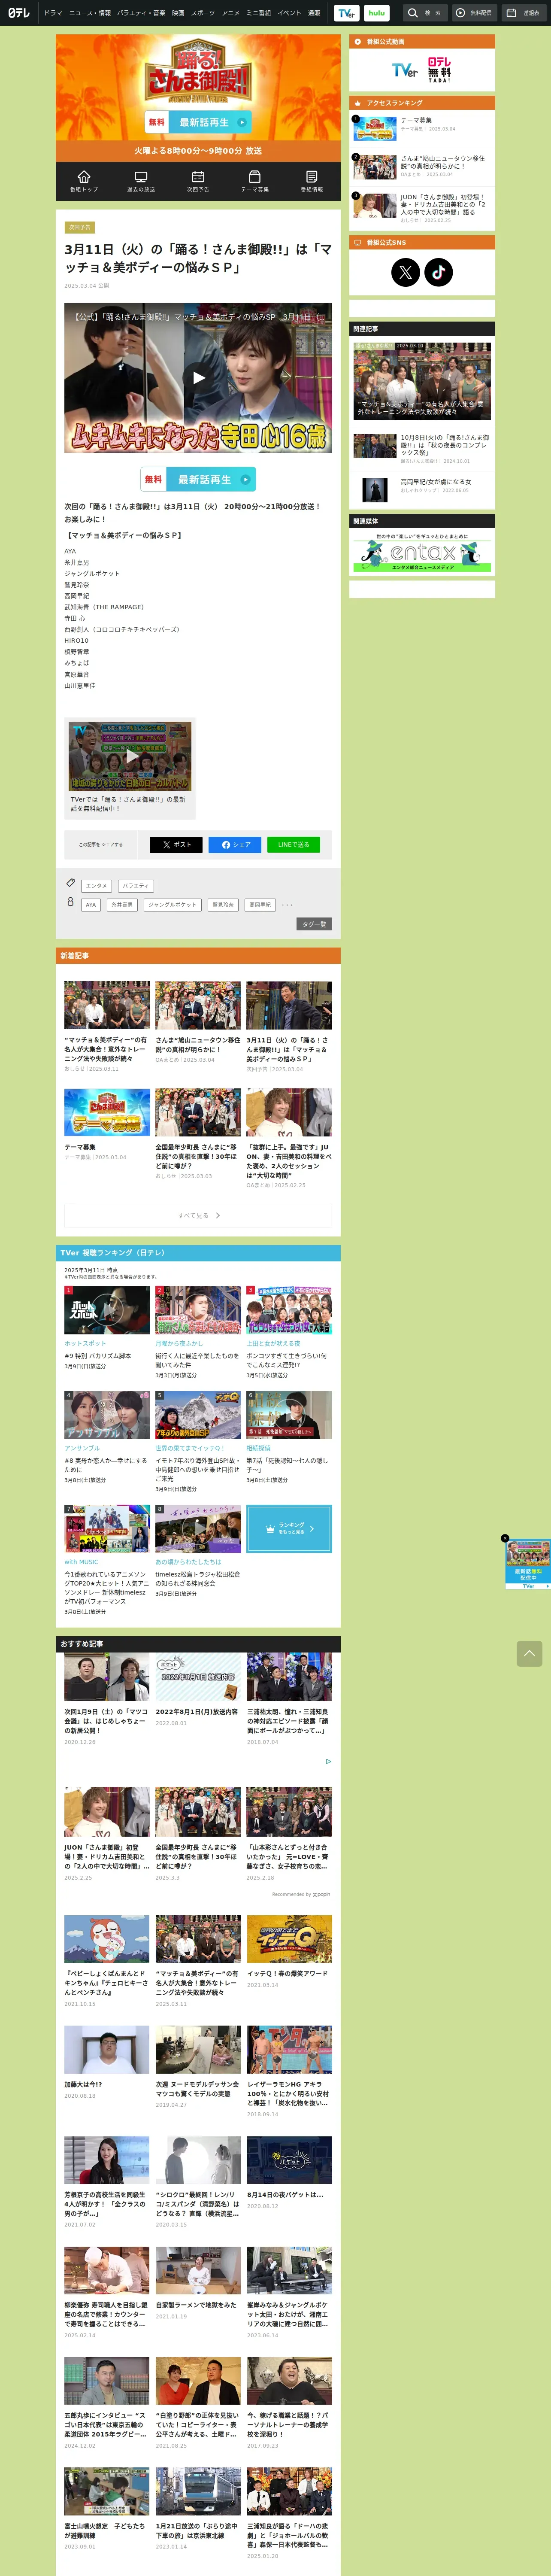Share via LINEで送る button

pos(294,844)
